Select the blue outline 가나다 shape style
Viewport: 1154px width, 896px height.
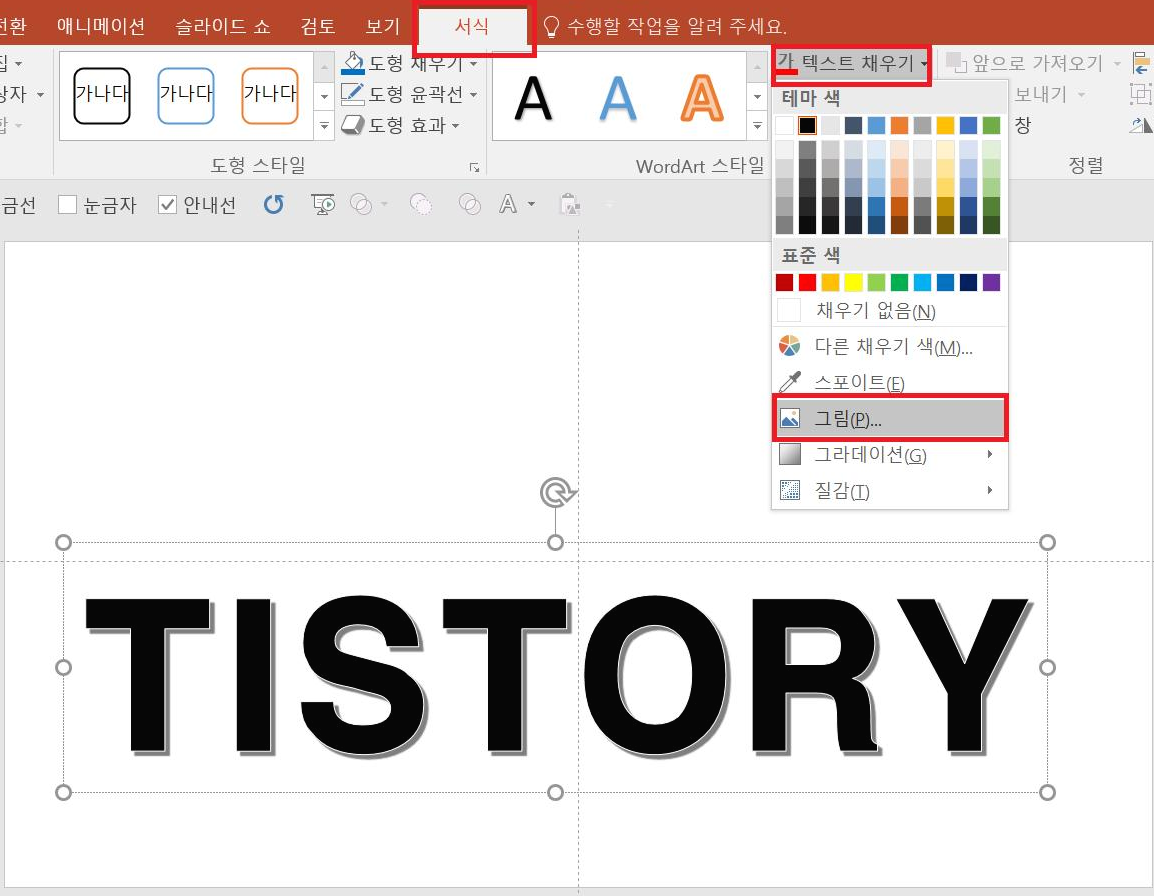(x=186, y=95)
